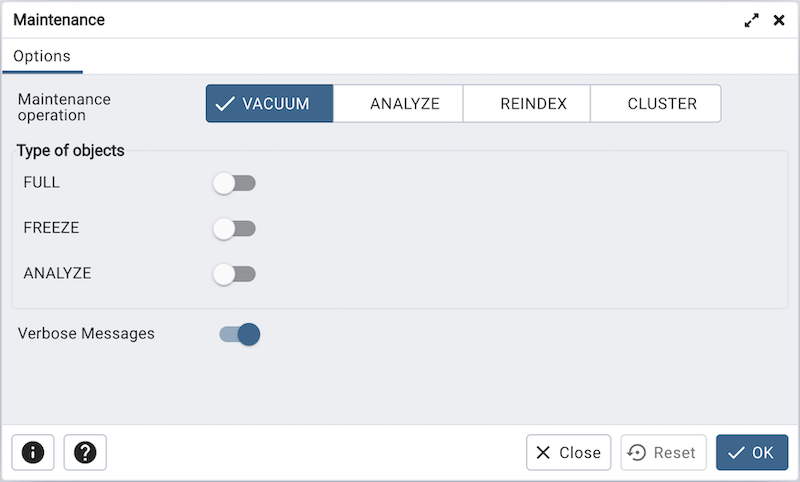Select the VACUUM maintenance operation
800x482 pixels.
tap(269, 103)
